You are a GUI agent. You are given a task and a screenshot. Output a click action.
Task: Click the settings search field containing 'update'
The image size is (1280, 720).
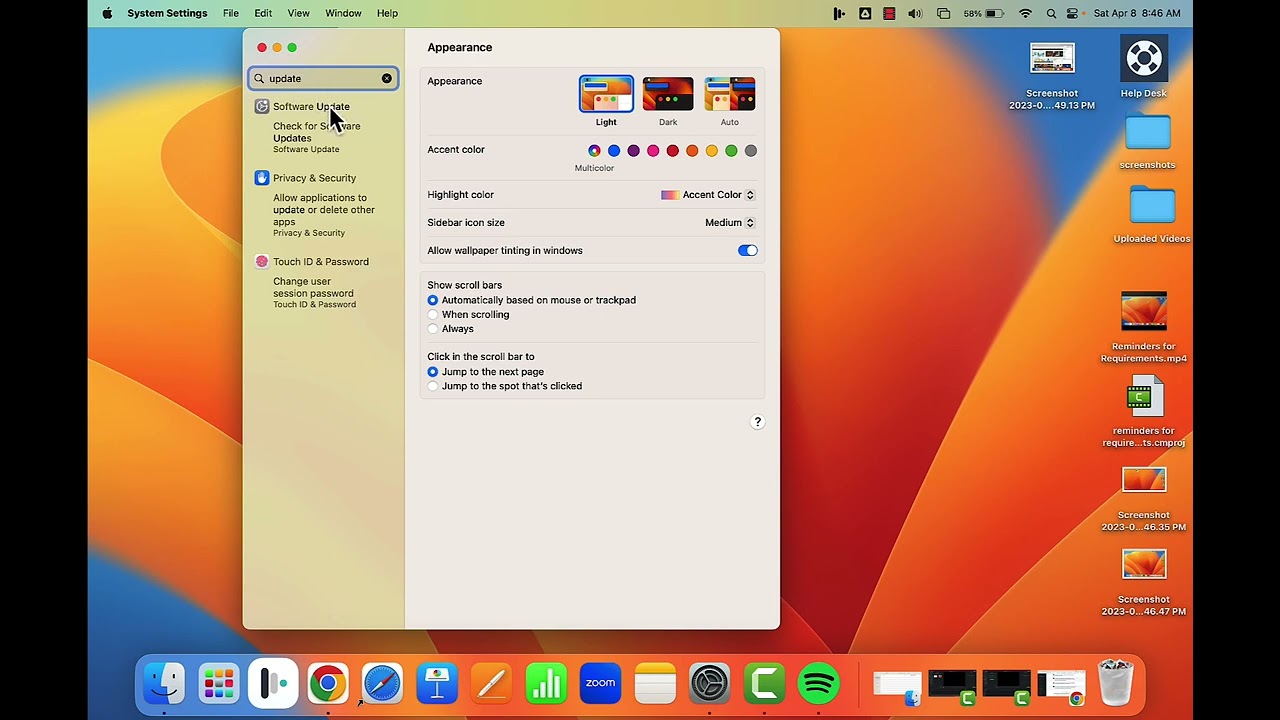(x=323, y=78)
